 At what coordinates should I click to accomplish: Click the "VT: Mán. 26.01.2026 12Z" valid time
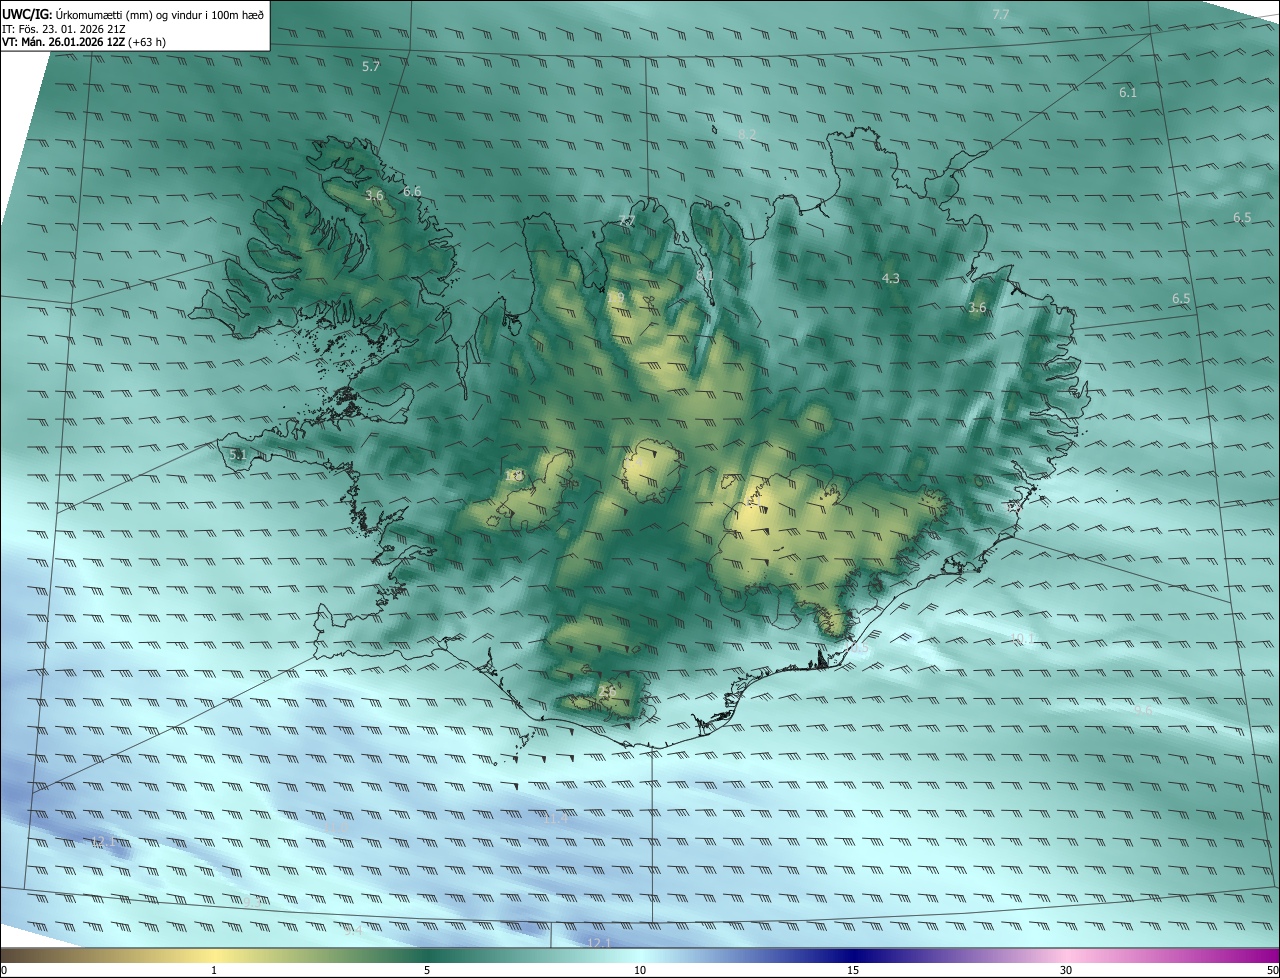(62, 42)
